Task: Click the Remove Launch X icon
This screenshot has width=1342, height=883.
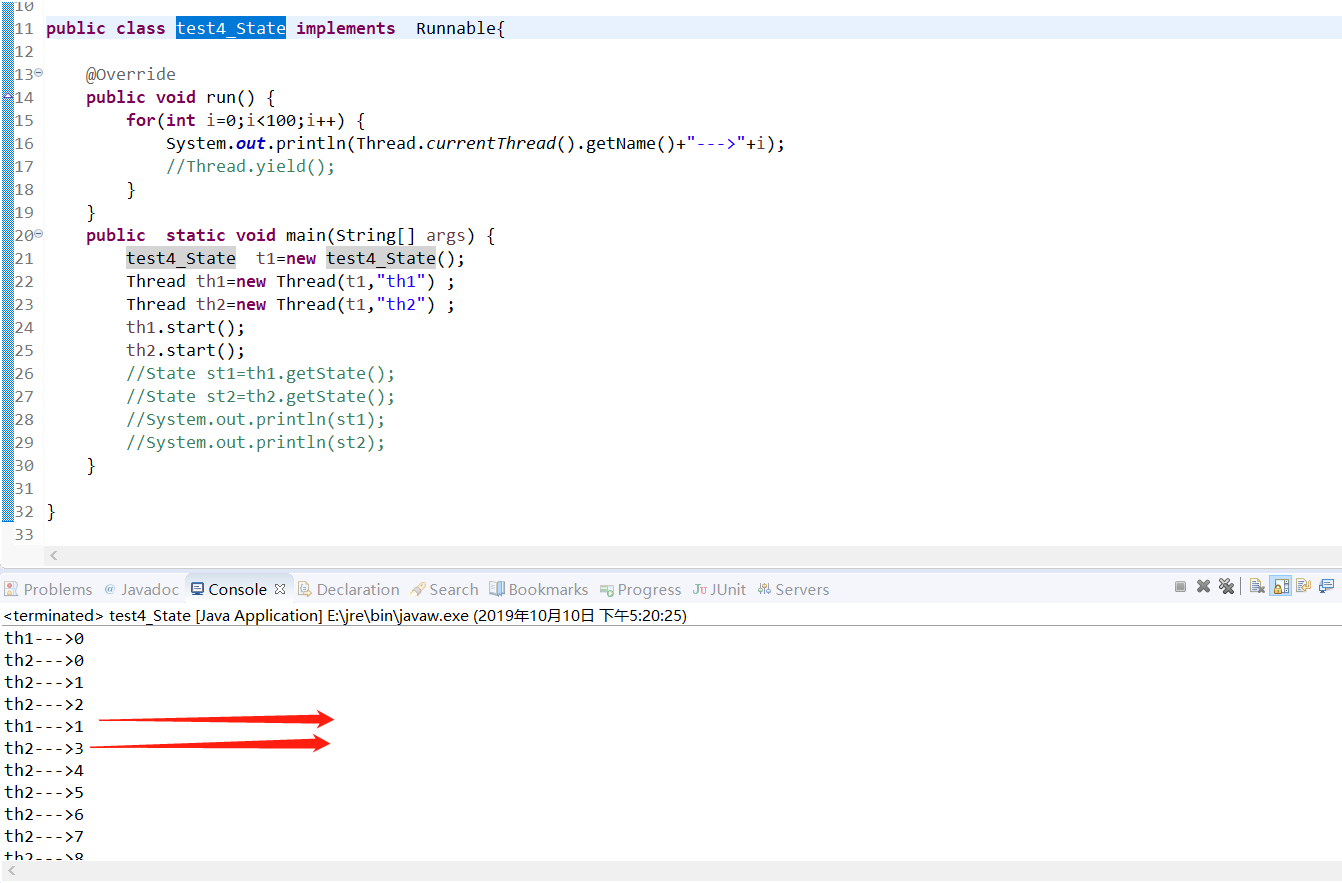Action: click(x=1203, y=586)
